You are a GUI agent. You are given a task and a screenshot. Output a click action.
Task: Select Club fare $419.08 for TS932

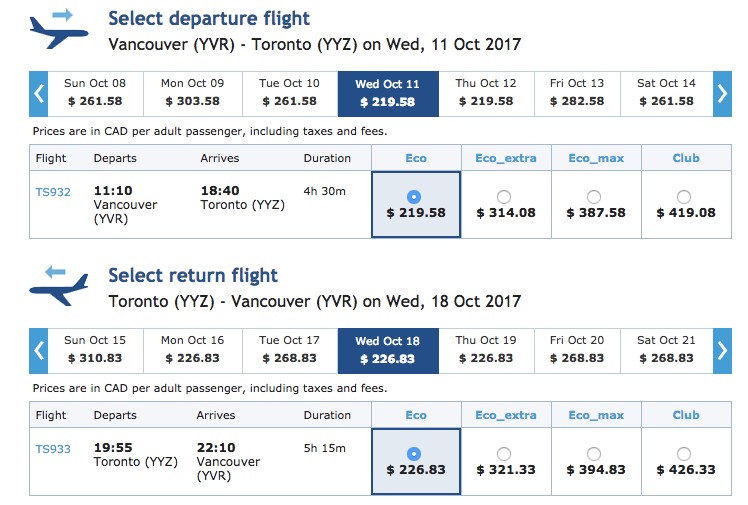click(x=684, y=197)
